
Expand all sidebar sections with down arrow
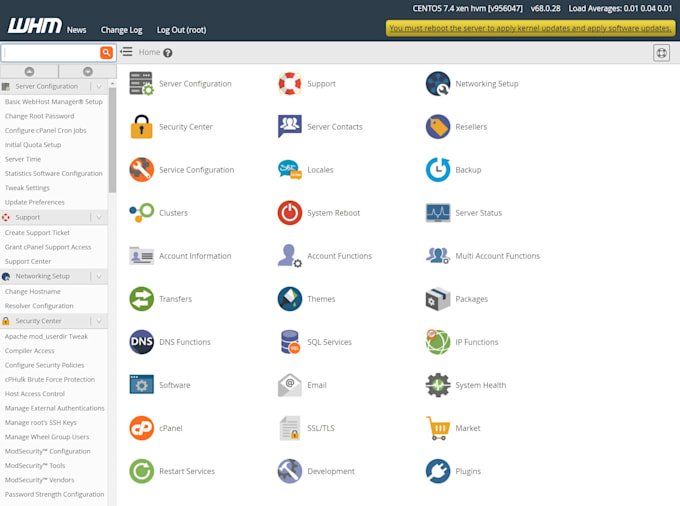(x=88, y=71)
